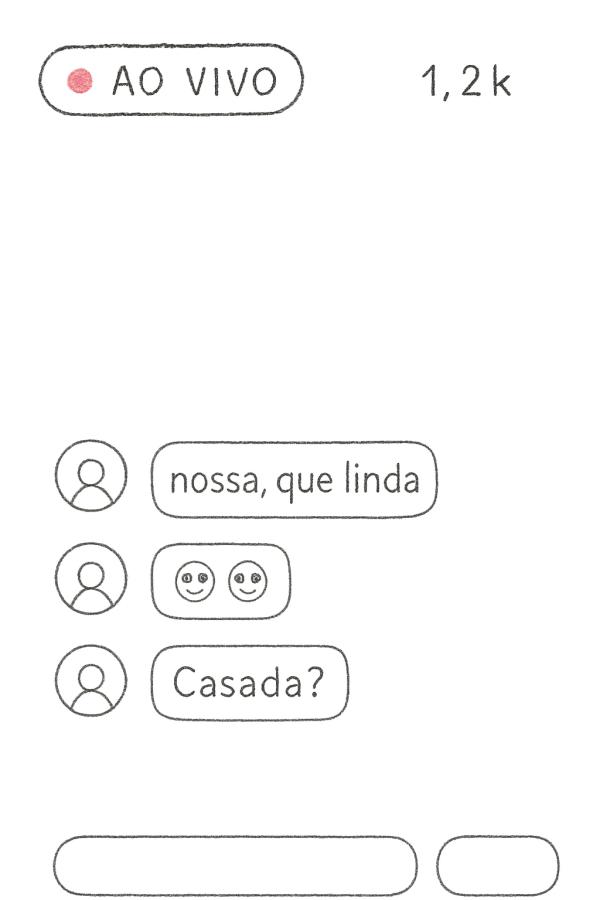The width and height of the screenshot is (600, 900).
Task: Click the second smiley emoji in comment
Action: (x=248, y=581)
